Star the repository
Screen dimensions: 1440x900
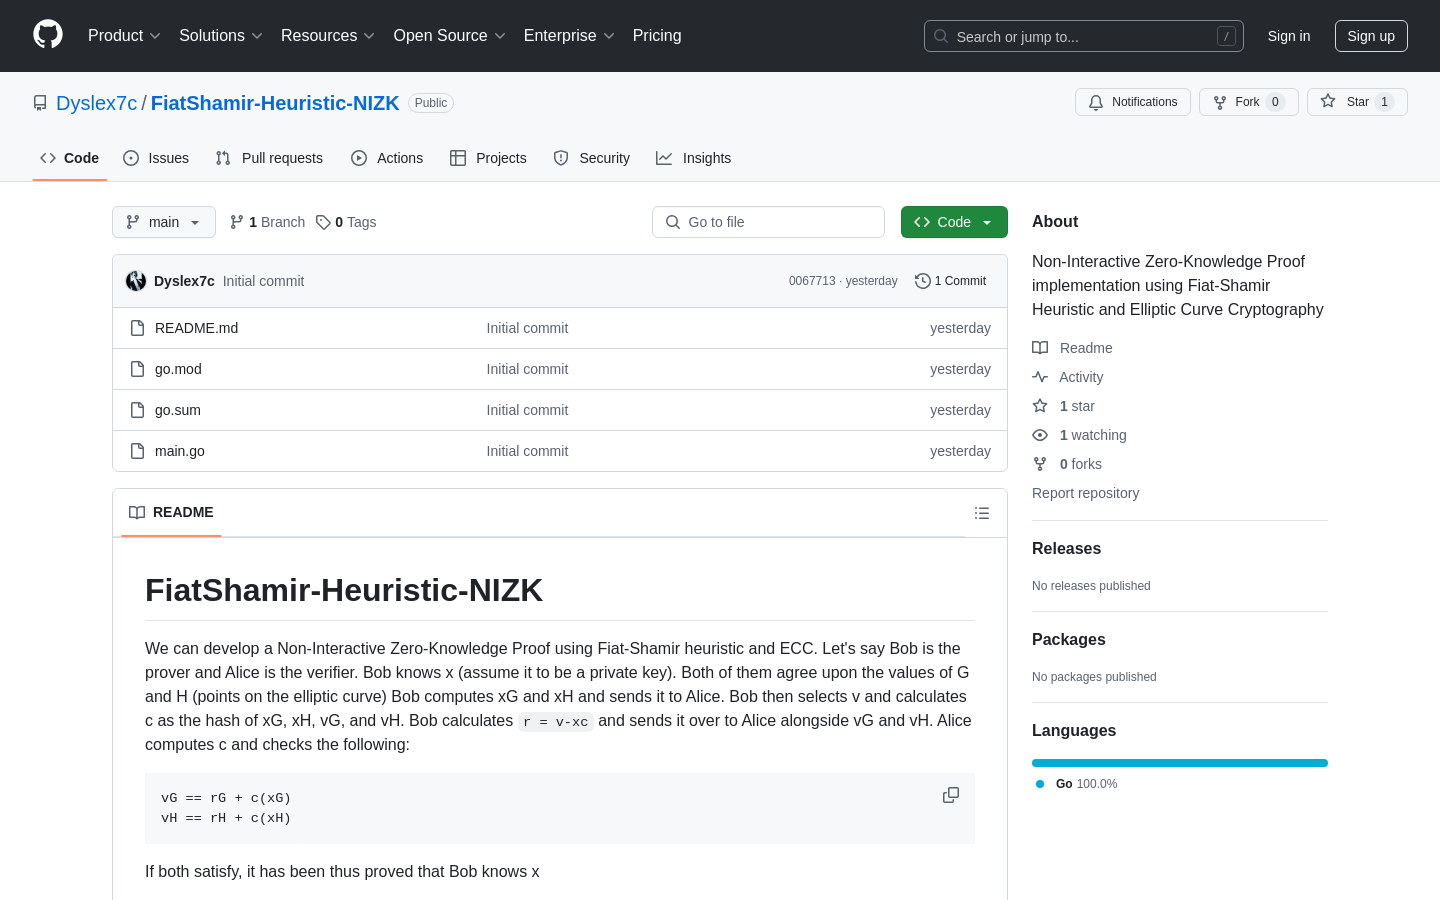tap(1357, 102)
